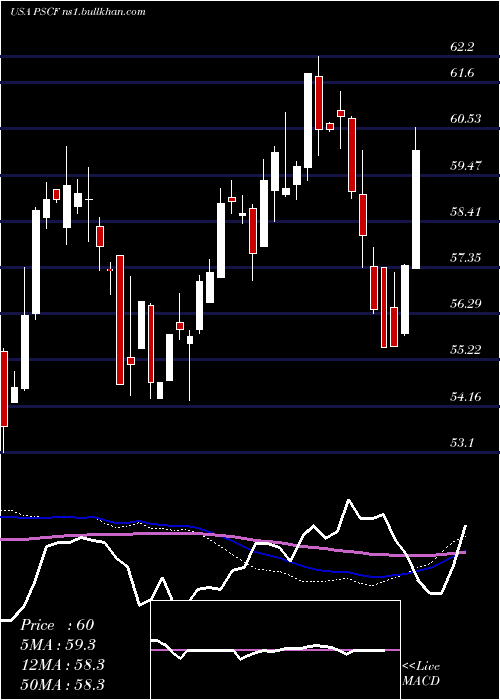Click inside the MACD inset chart panel
The image size is (500, 700).
(x=275, y=650)
